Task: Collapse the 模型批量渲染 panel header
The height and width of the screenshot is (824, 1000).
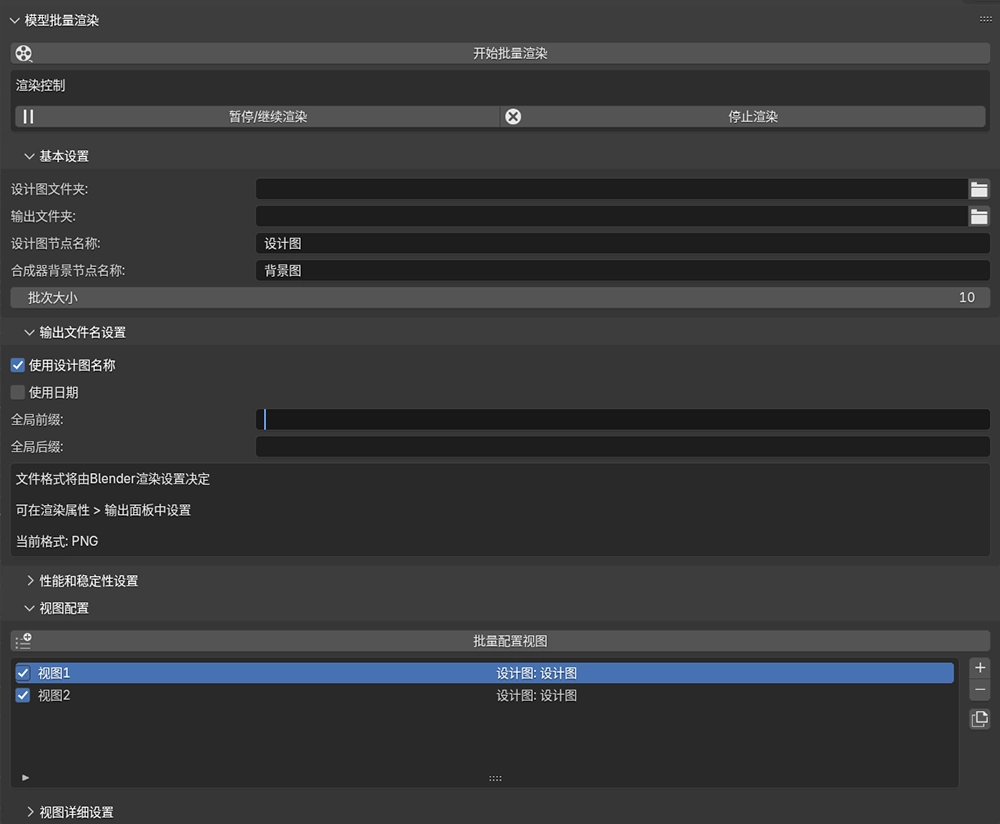Action: coord(14,20)
